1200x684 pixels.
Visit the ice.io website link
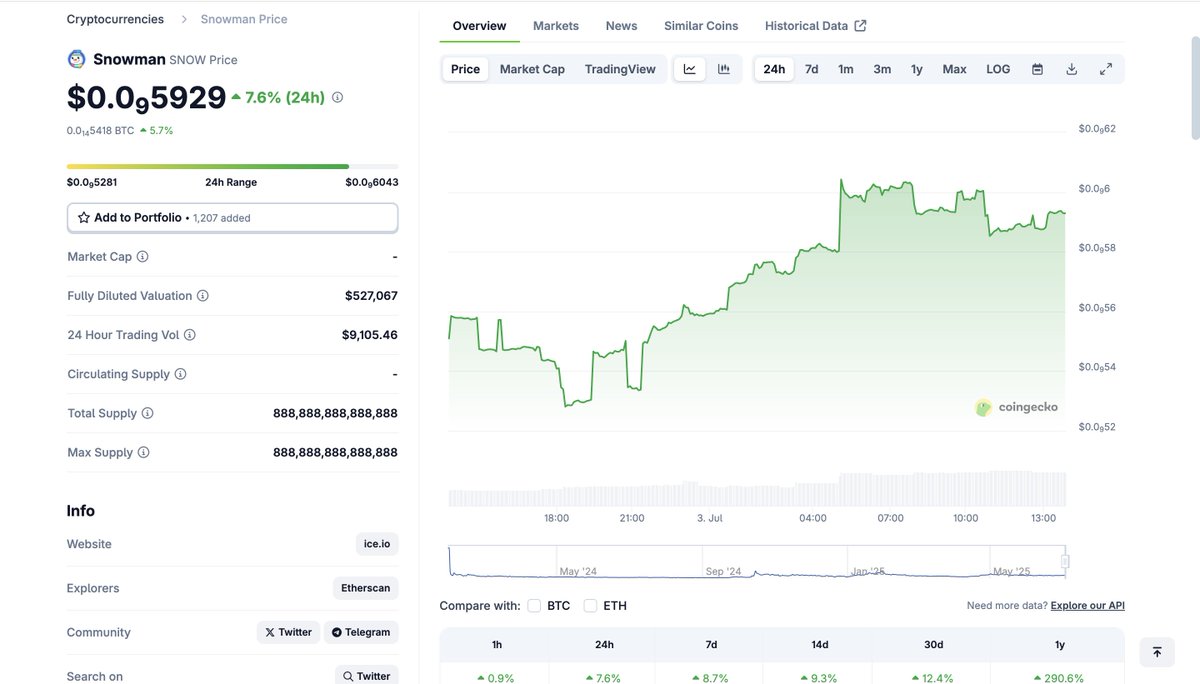point(377,544)
